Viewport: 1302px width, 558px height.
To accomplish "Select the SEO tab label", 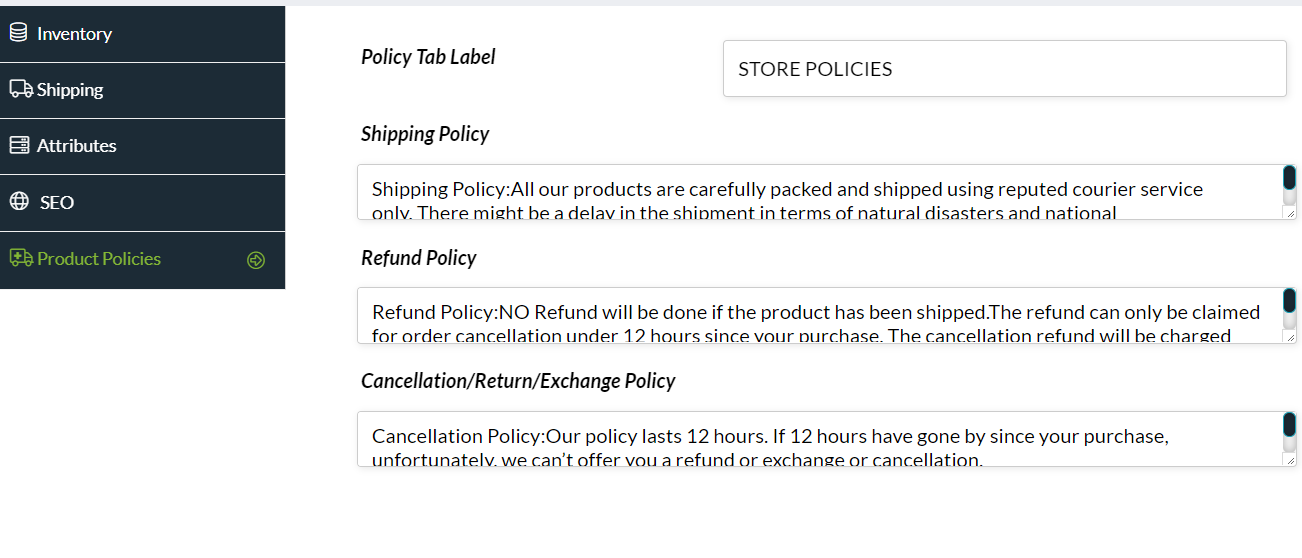I will point(57,202).
